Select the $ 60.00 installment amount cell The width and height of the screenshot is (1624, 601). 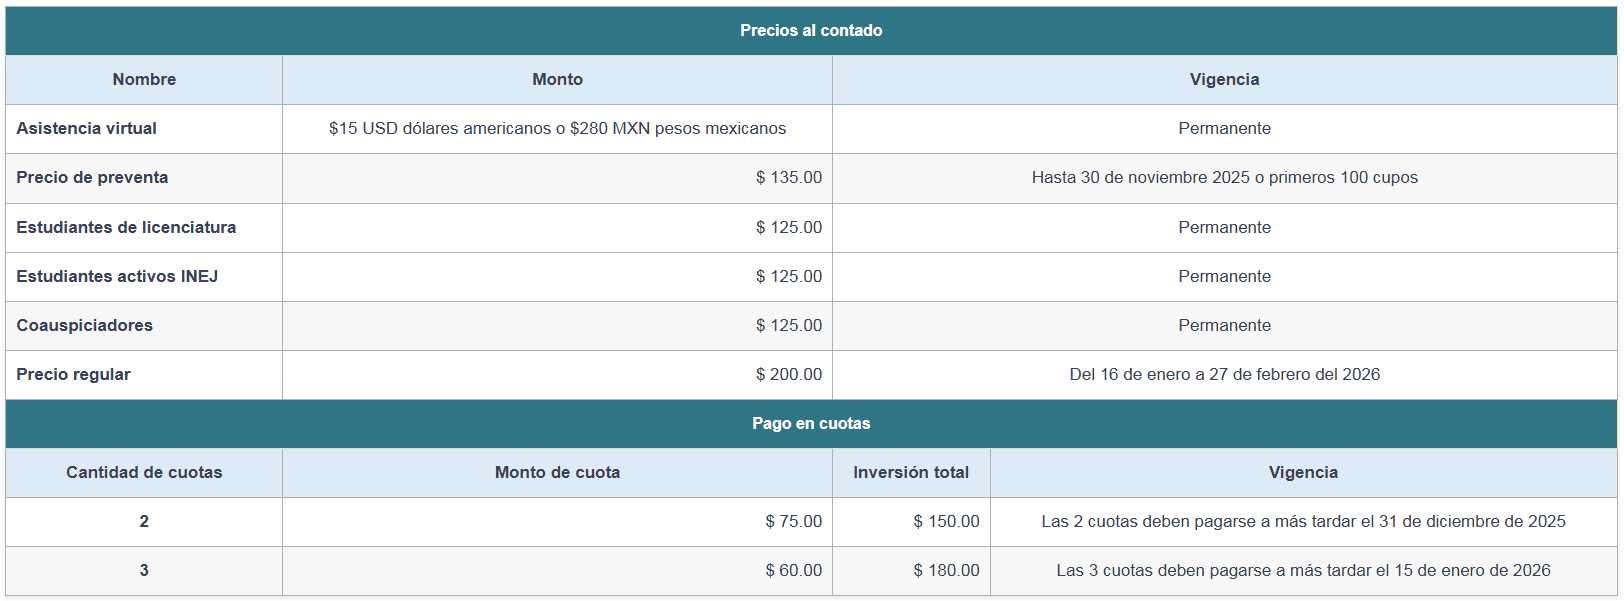(793, 571)
